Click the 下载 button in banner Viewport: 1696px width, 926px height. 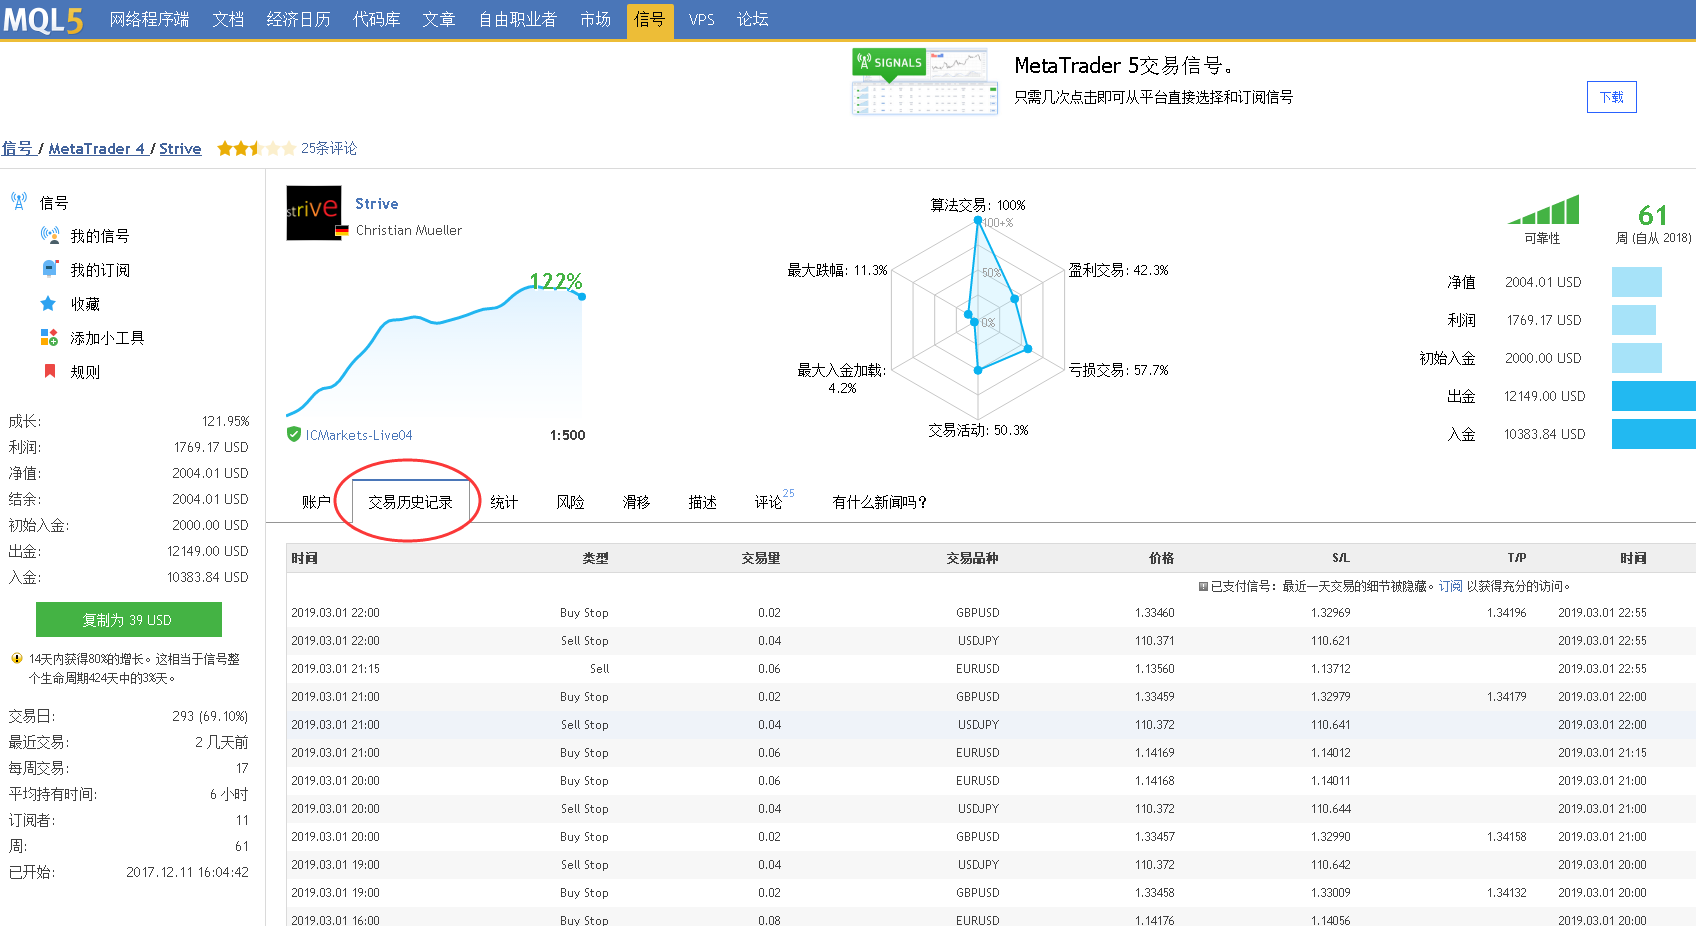tap(1611, 97)
